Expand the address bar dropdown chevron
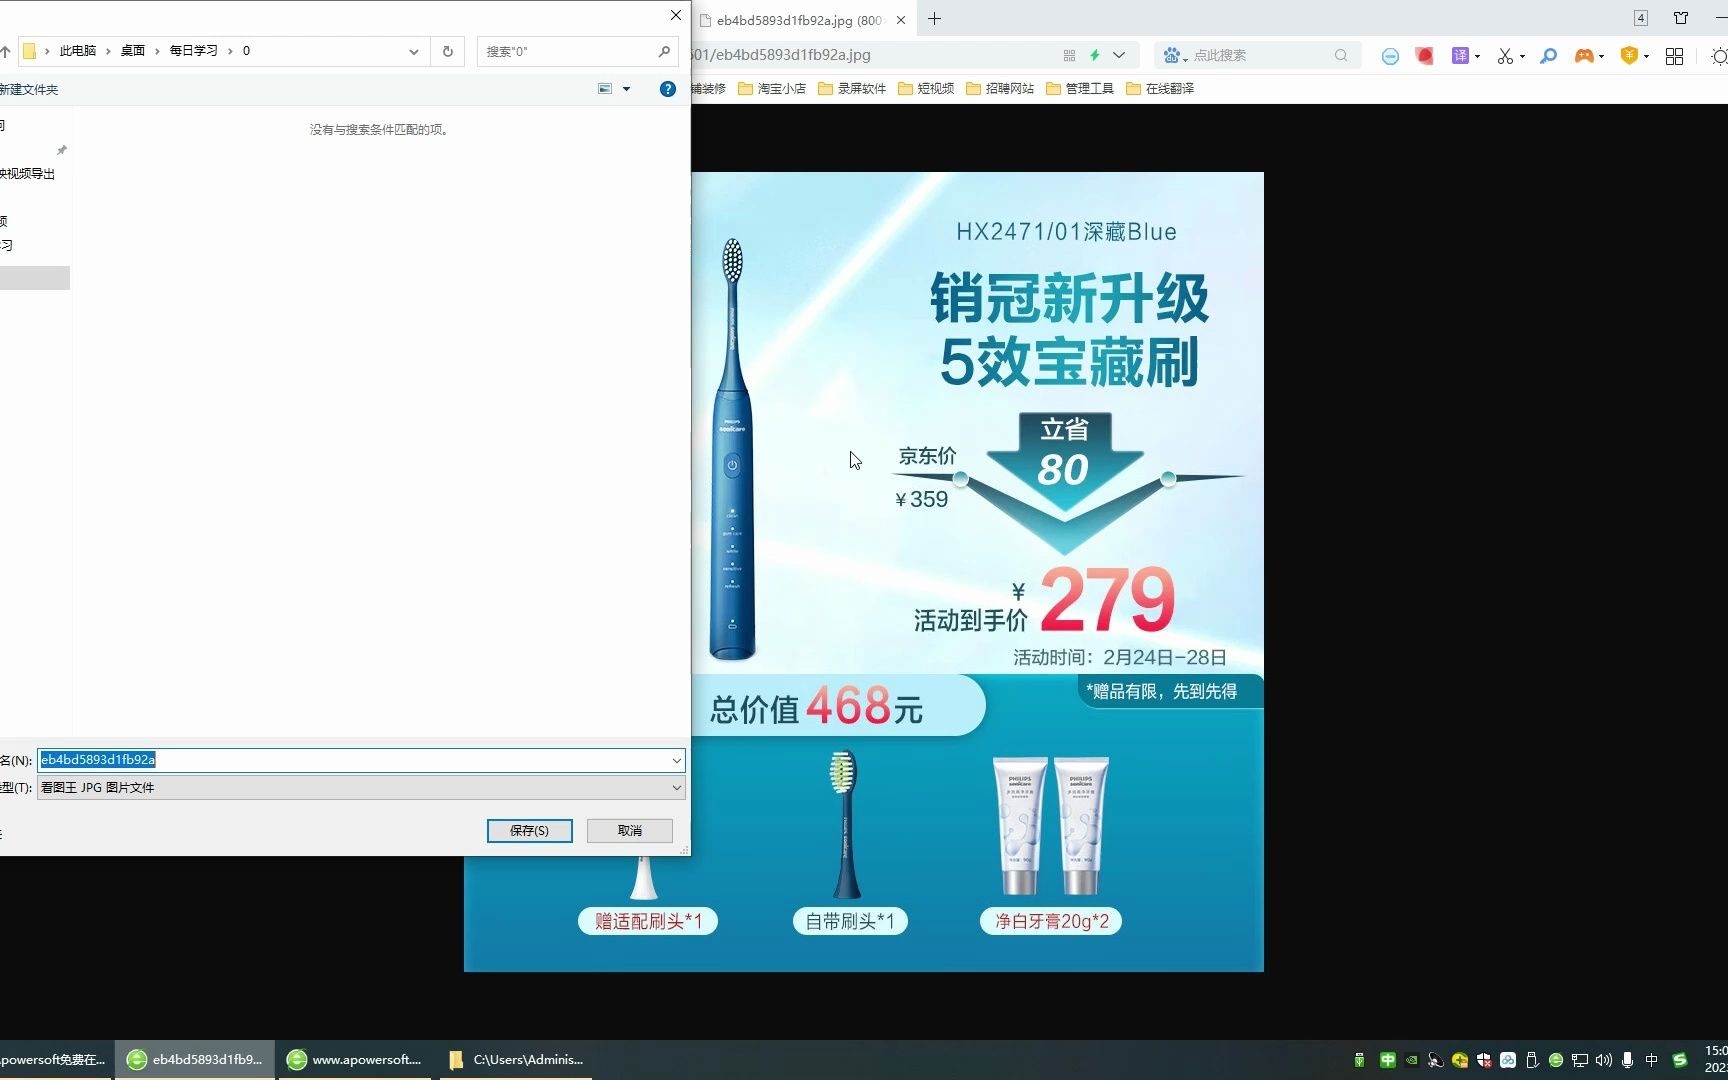 click(x=1119, y=56)
